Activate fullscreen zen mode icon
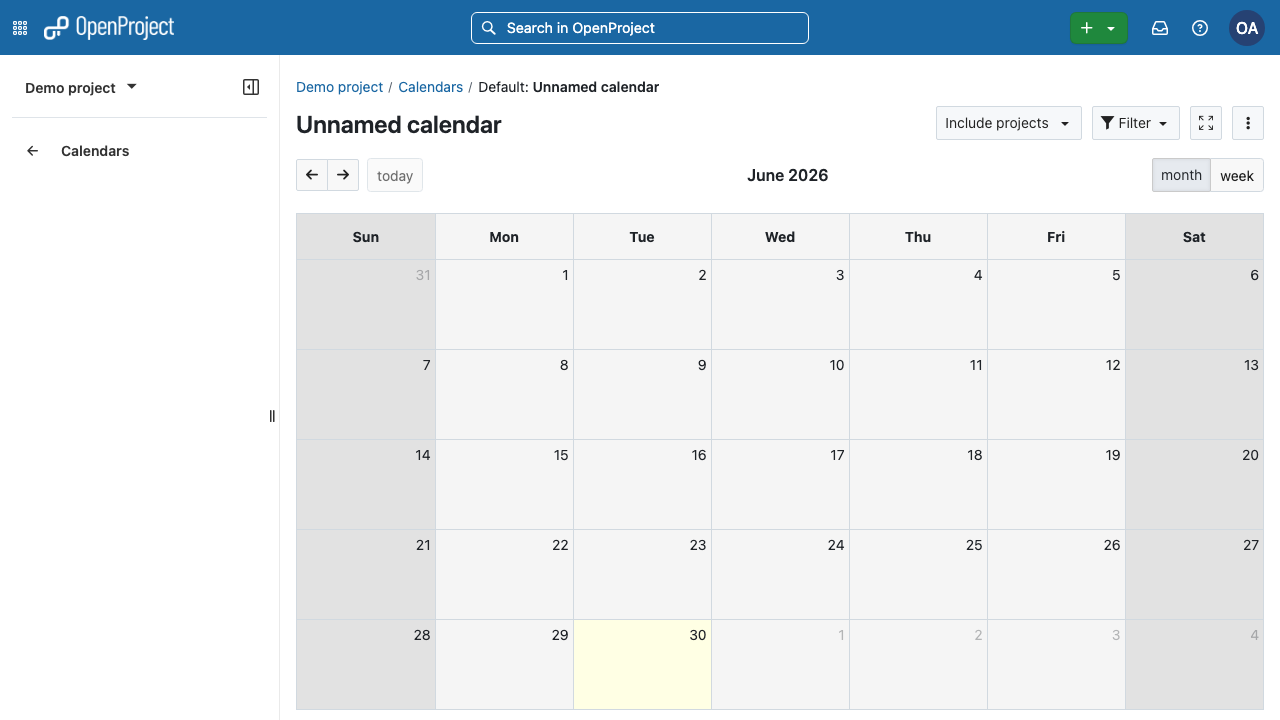This screenshot has height=720, width=1280. click(x=1206, y=123)
